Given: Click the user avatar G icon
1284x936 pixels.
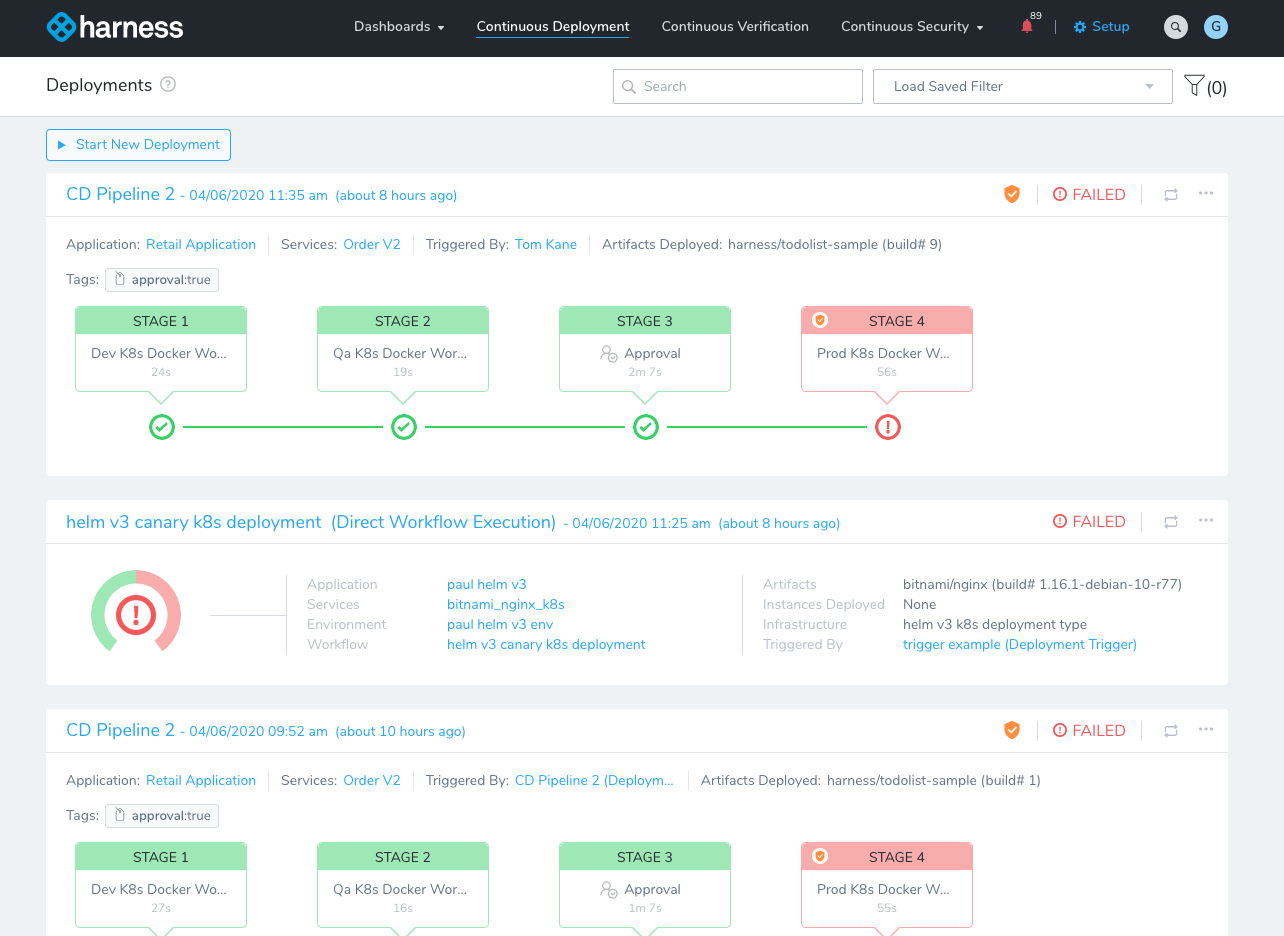Looking at the screenshot, I should pos(1215,27).
